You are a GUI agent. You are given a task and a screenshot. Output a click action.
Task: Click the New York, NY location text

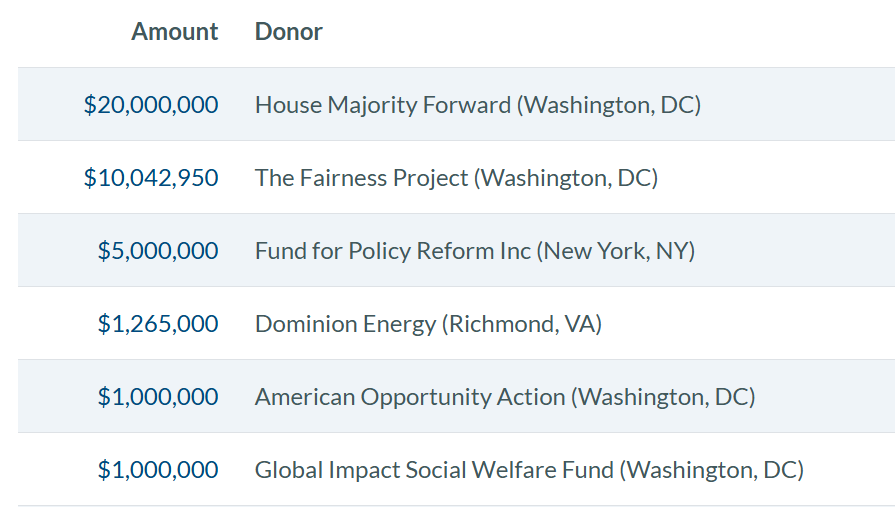[615, 251]
